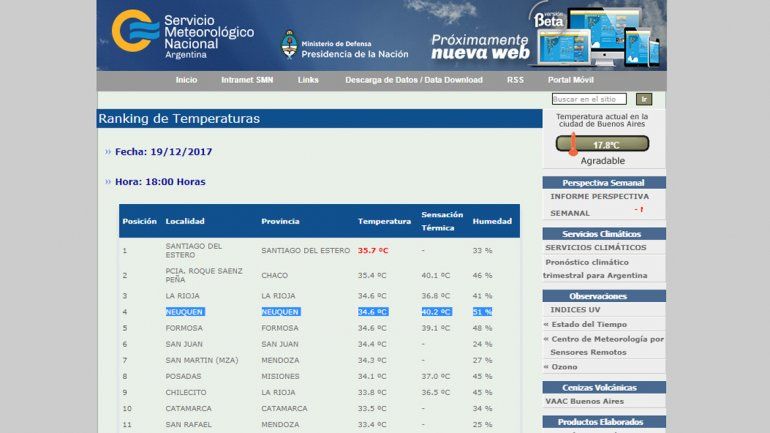Go to Descarga de Datos / Data Download
The width and height of the screenshot is (770, 433).
(x=413, y=80)
